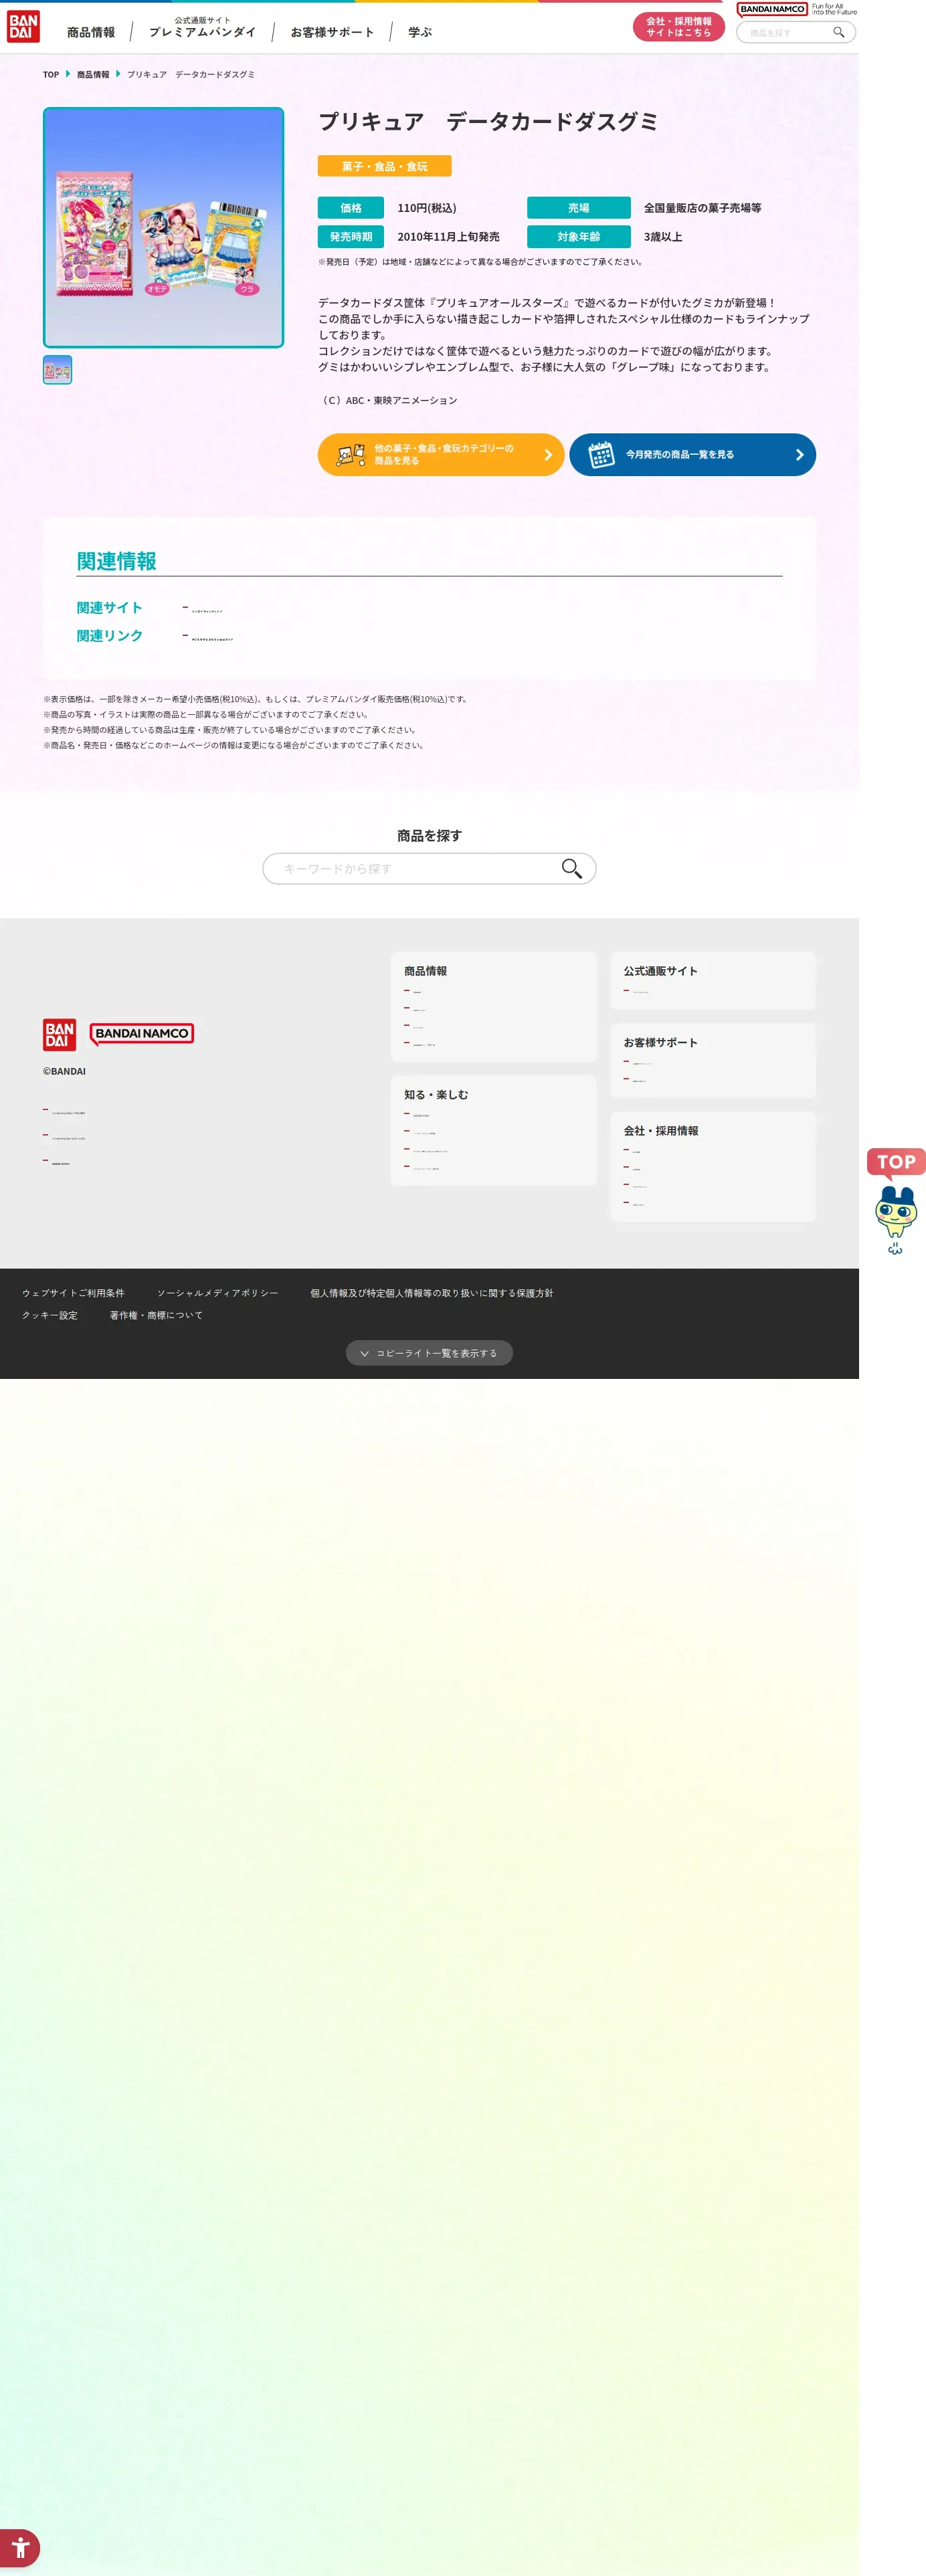Open footer 知る・楽しむ section heading
This screenshot has width=926, height=2576.
point(436,1095)
